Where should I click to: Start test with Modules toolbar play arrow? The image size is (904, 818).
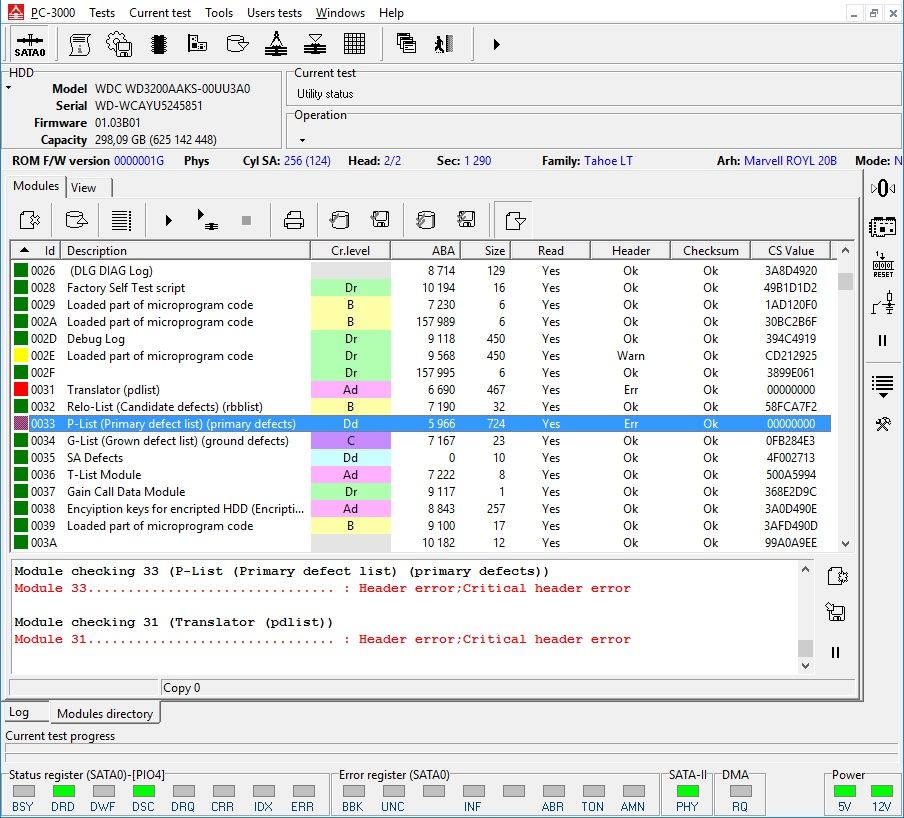pos(168,220)
